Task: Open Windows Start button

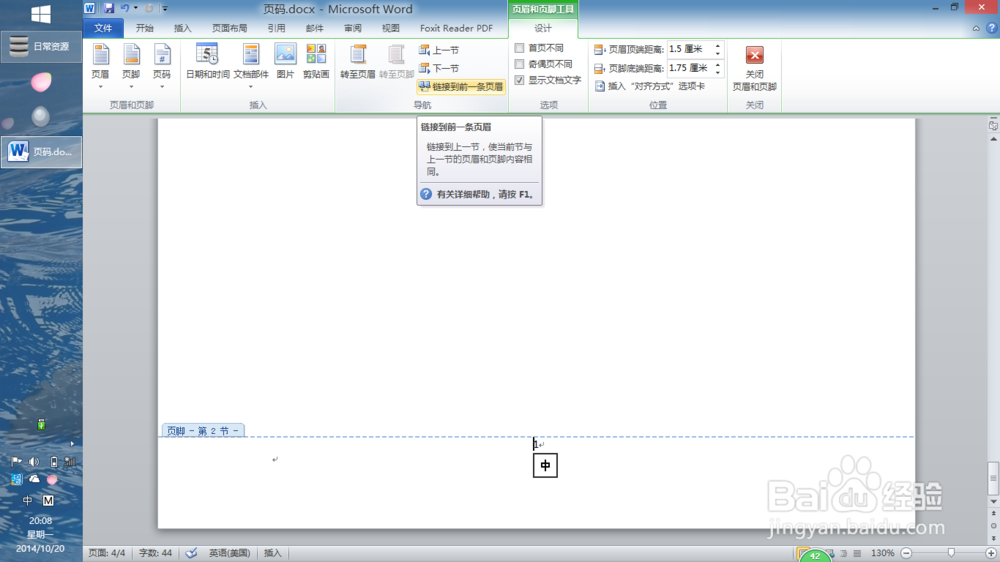Action: (41, 14)
